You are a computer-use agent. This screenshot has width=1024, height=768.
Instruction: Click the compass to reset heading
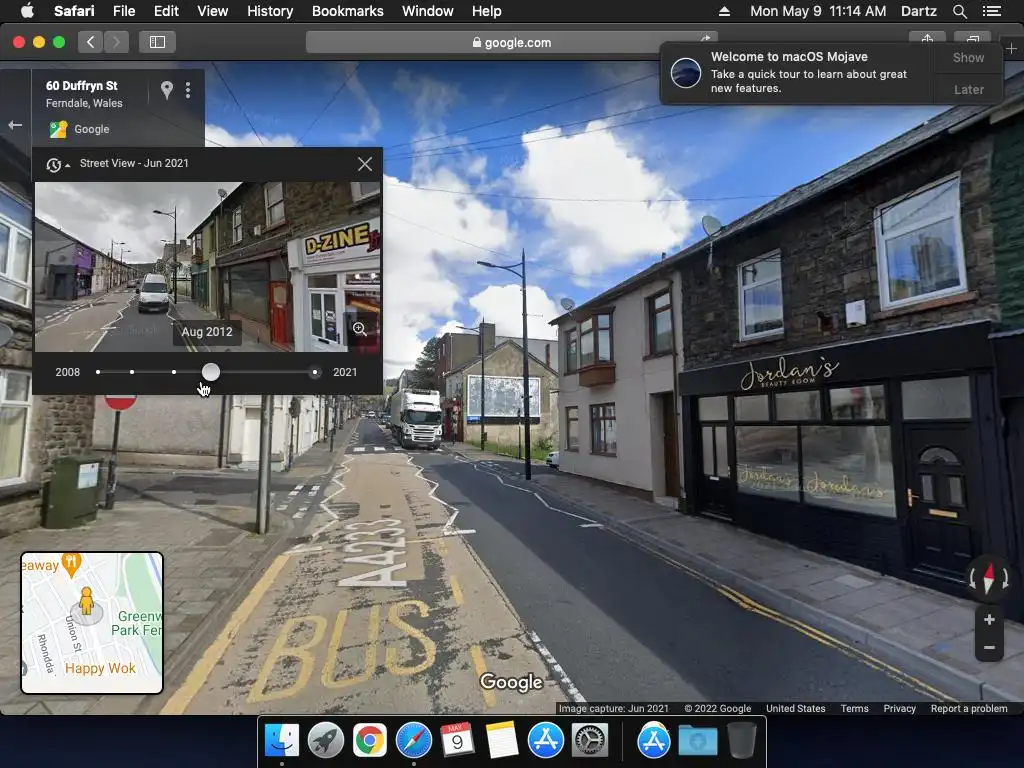(x=989, y=578)
